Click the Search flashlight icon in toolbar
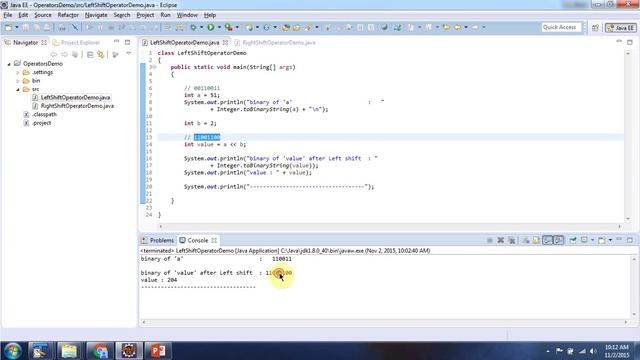640x360 pixels. tap(308, 27)
